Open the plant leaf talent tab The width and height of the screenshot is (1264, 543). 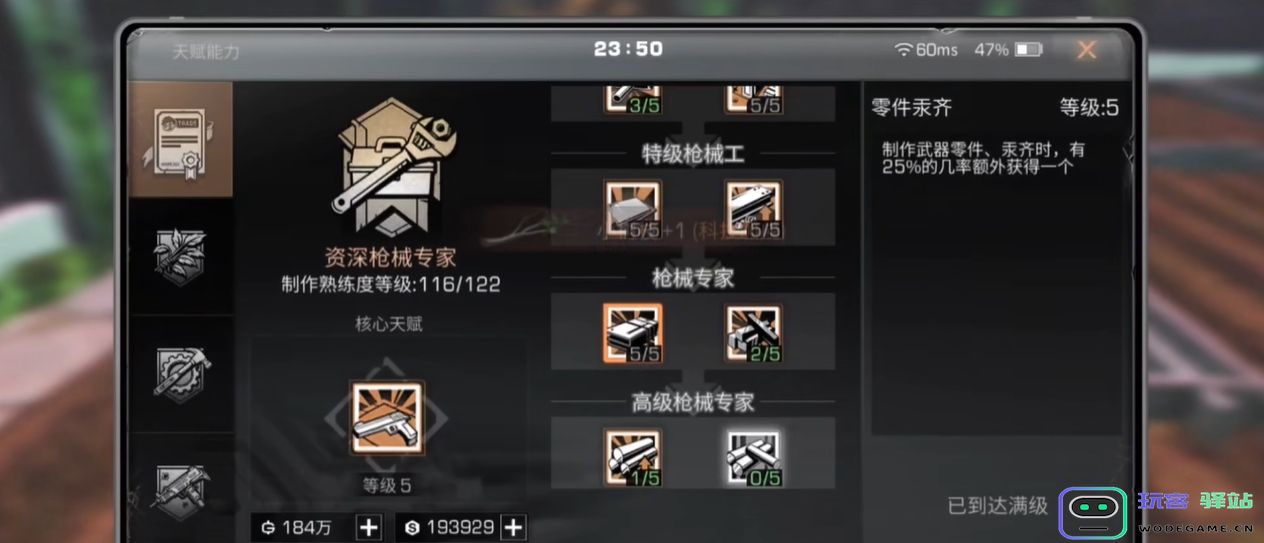[x=181, y=256]
